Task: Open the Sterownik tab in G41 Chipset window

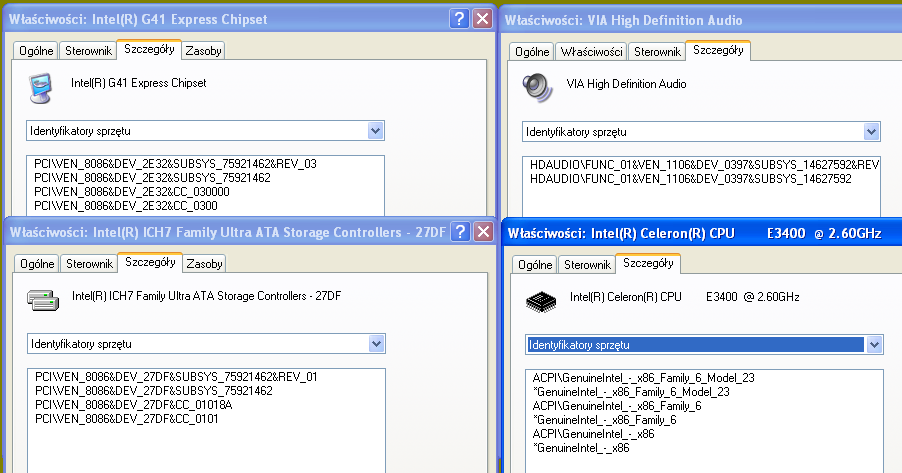Action: click(x=88, y=51)
